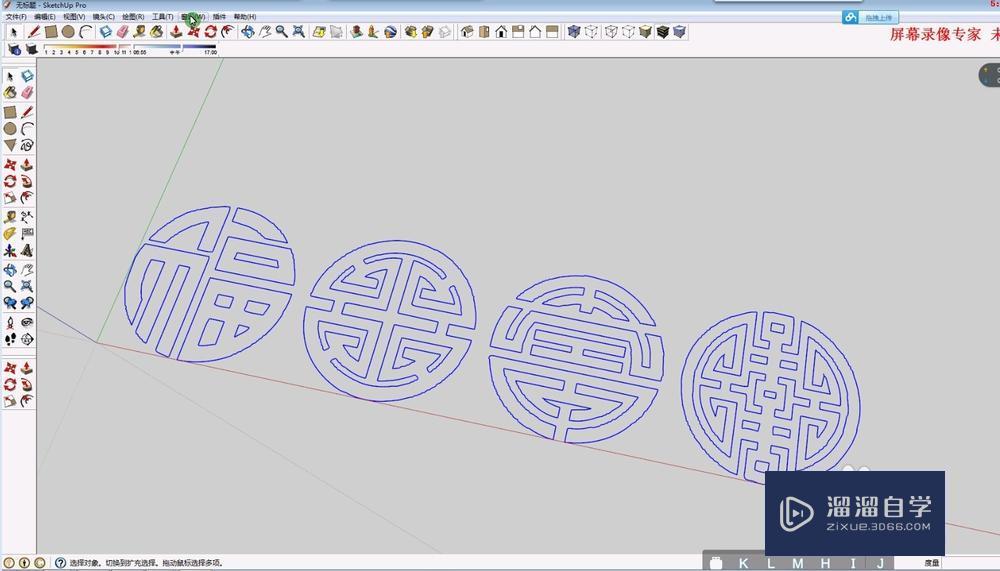Select the Freehand drawing tool
This screenshot has height=571, width=1000.
[27, 145]
